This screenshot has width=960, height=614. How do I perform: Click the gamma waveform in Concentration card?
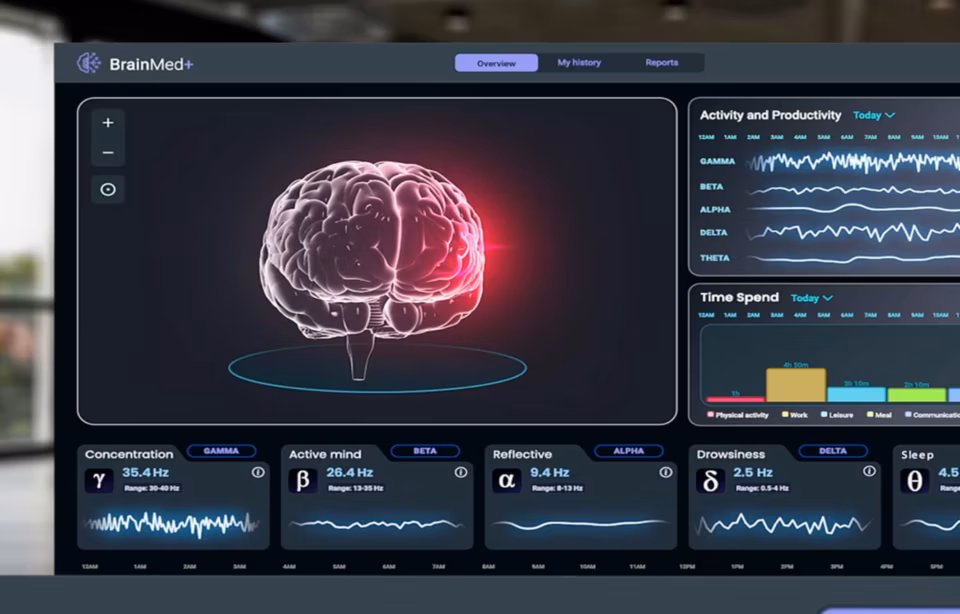point(173,523)
